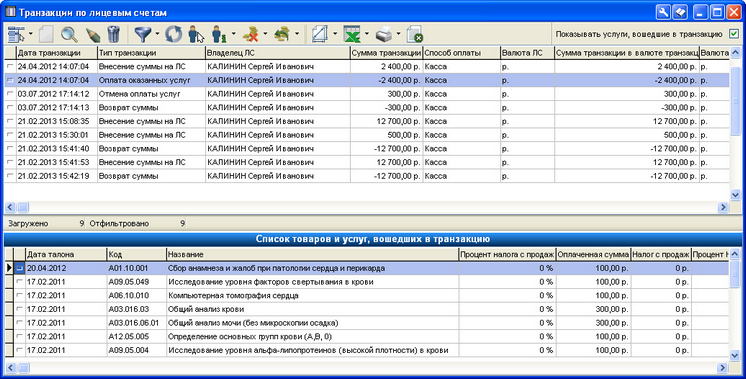The height and width of the screenshot is (379, 746).
Task: Click the trash bin delete icon
Action: (x=114, y=34)
